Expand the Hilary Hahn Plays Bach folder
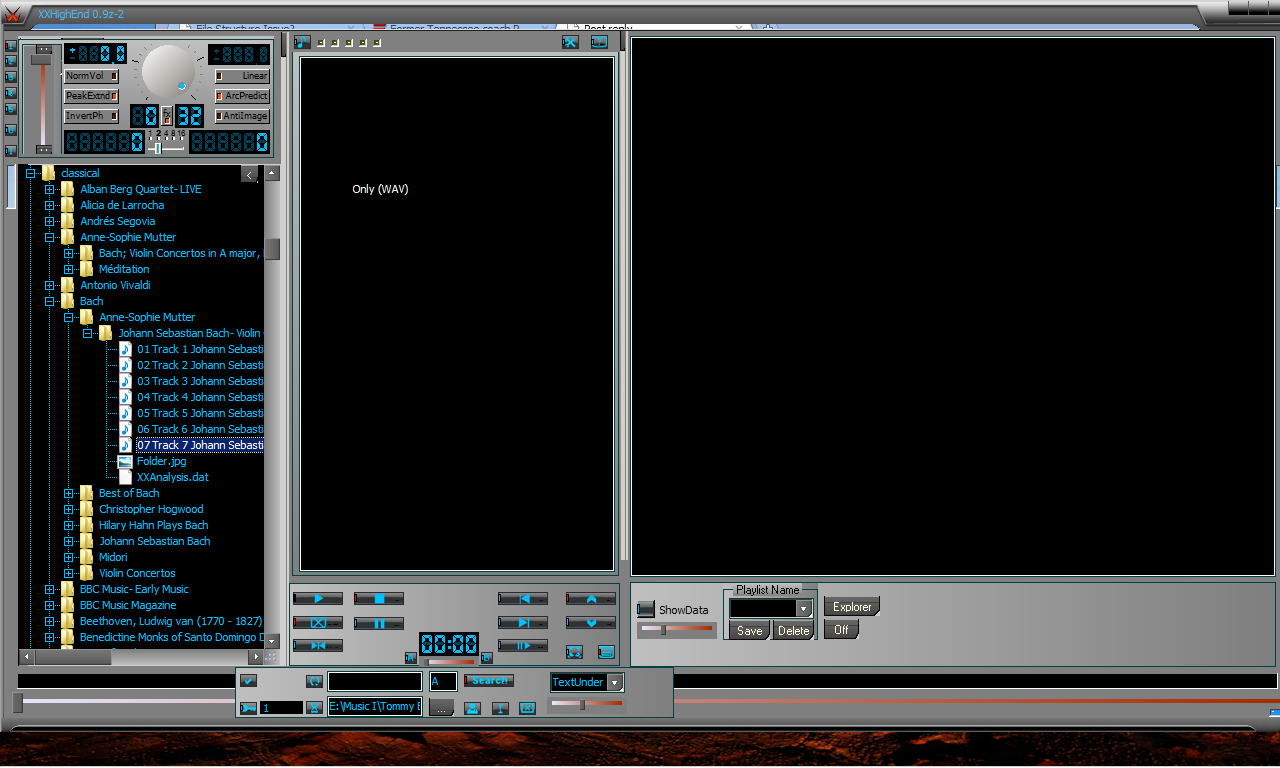The height and width of the screenshot is (768, 1280). point(69,525)
